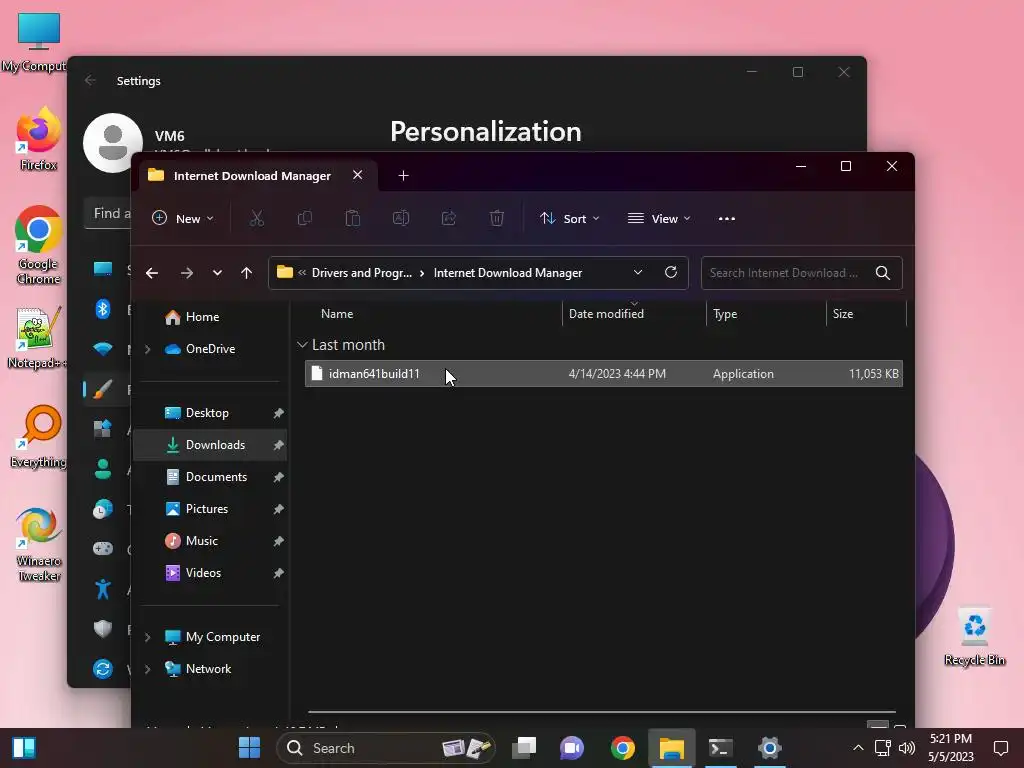1024x768 pixels.
Task: Collapse the Last month group
Action: click(x=302, y=344)
